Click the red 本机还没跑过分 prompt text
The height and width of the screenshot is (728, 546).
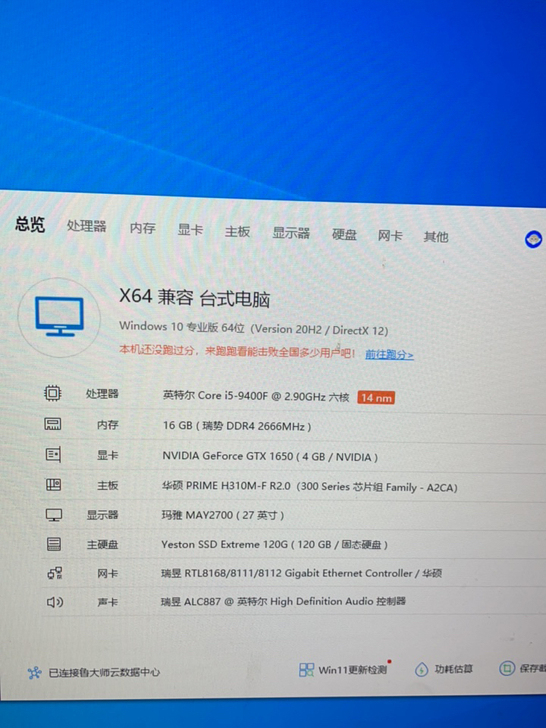[x=237, y=351]
